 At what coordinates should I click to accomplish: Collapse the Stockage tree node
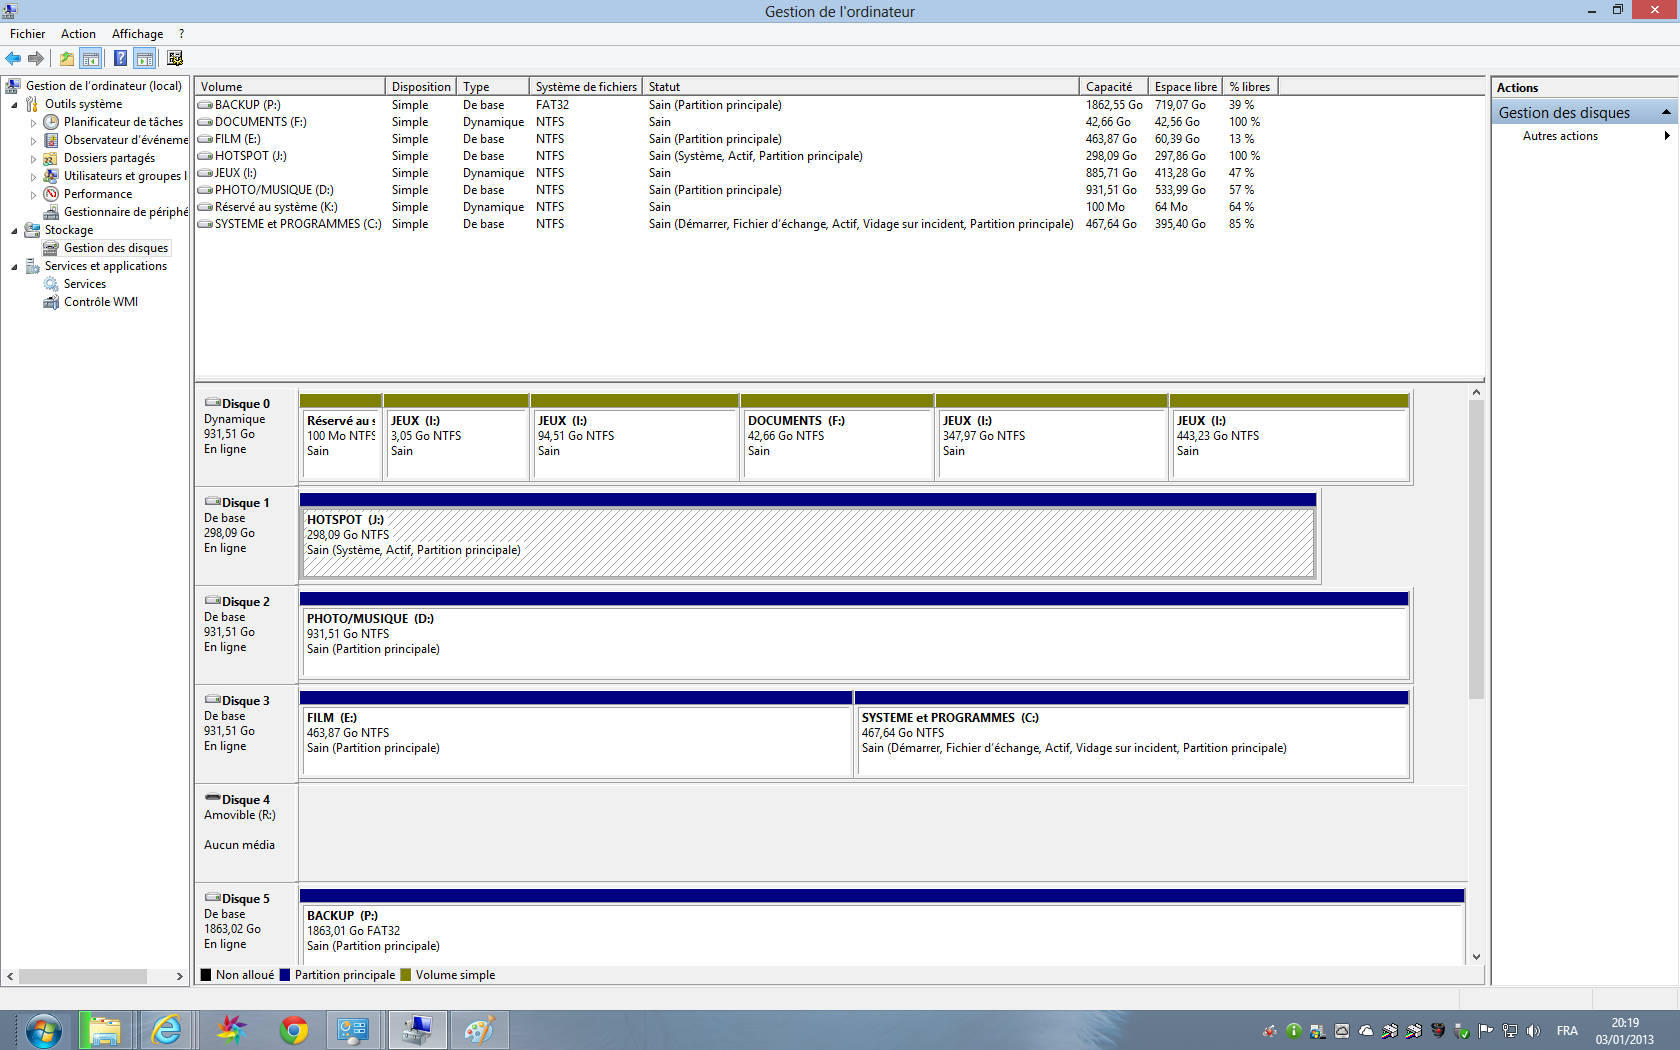click(14, 231)
